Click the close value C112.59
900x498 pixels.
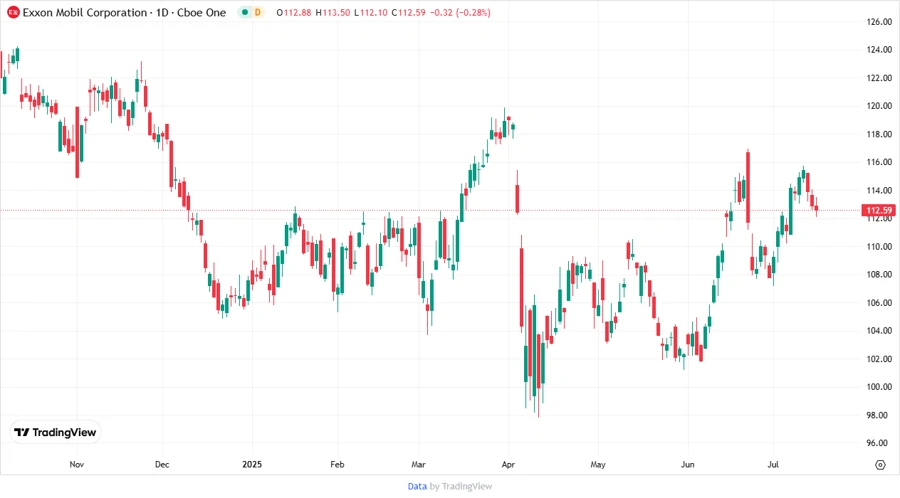click(x=409, y=12)
